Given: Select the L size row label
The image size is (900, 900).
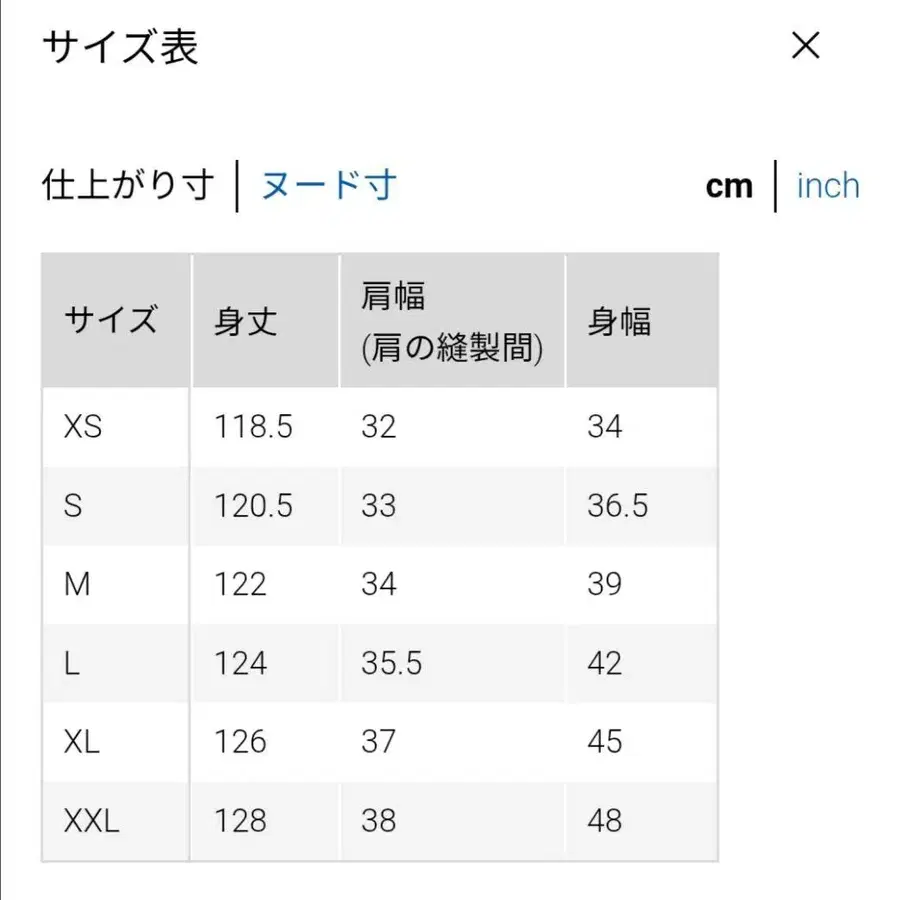Looking at the screenshot, I should coord(71,663).
